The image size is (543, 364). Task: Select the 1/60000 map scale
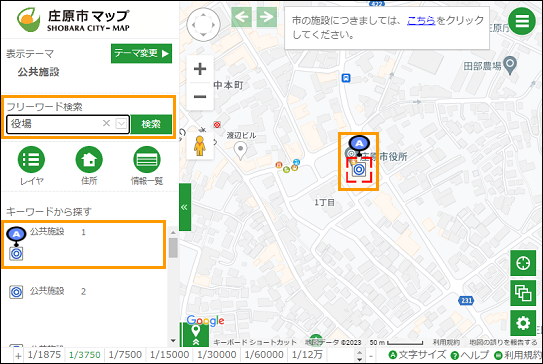click(x=264, y=355)
